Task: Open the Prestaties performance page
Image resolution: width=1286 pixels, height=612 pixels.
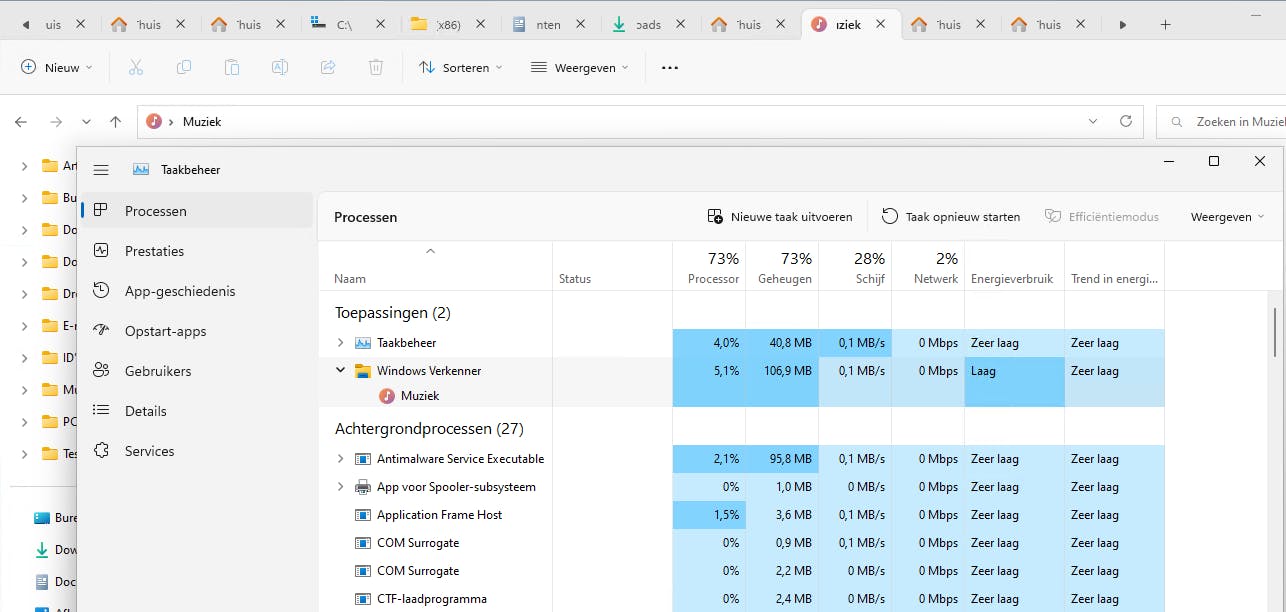Action: pyautogui.click(x=154, y=251)
